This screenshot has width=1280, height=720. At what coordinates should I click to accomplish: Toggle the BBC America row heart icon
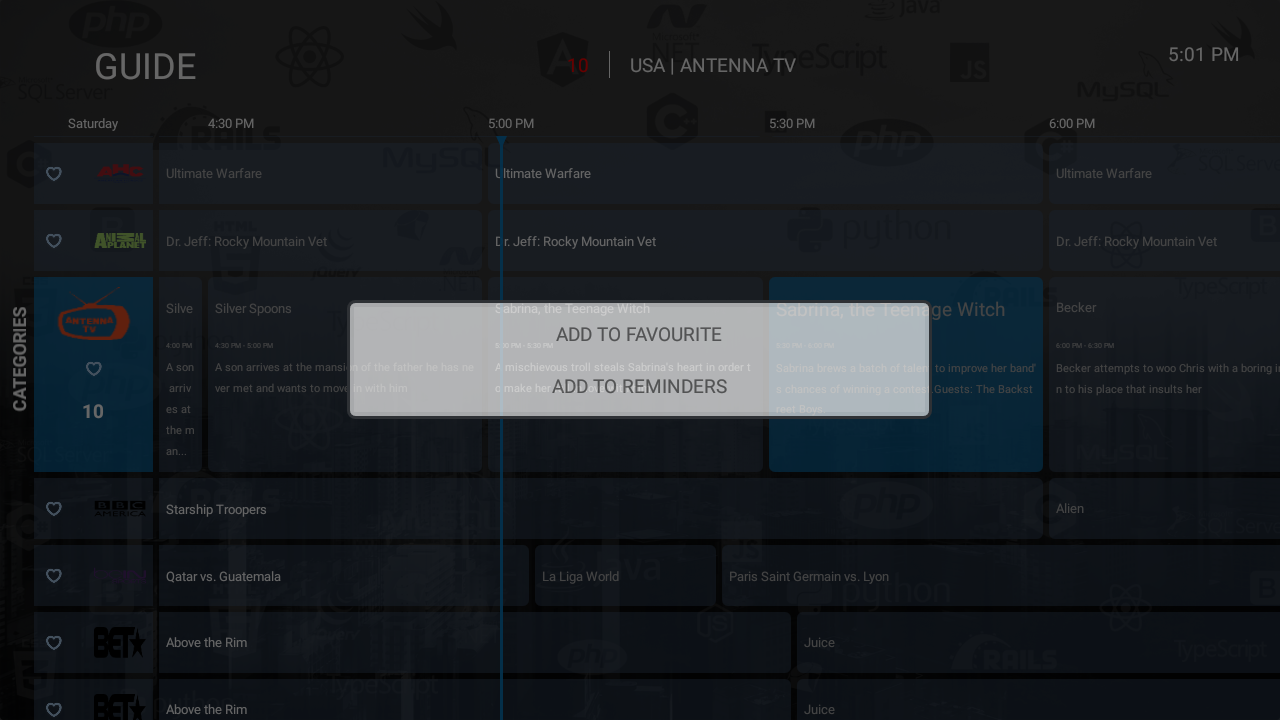point(54,509)
